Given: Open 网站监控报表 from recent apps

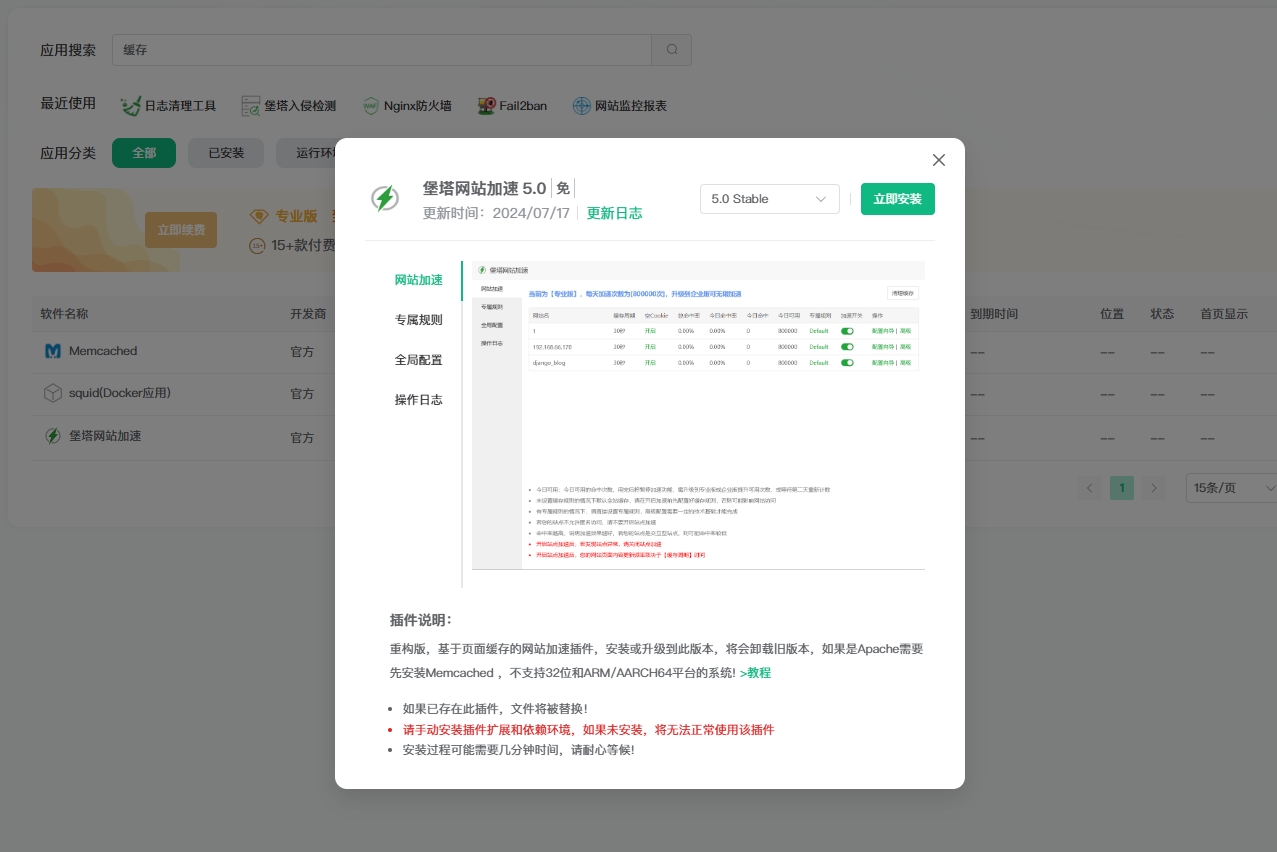Looking at the screenshot, I should click(x=619, y=106).
